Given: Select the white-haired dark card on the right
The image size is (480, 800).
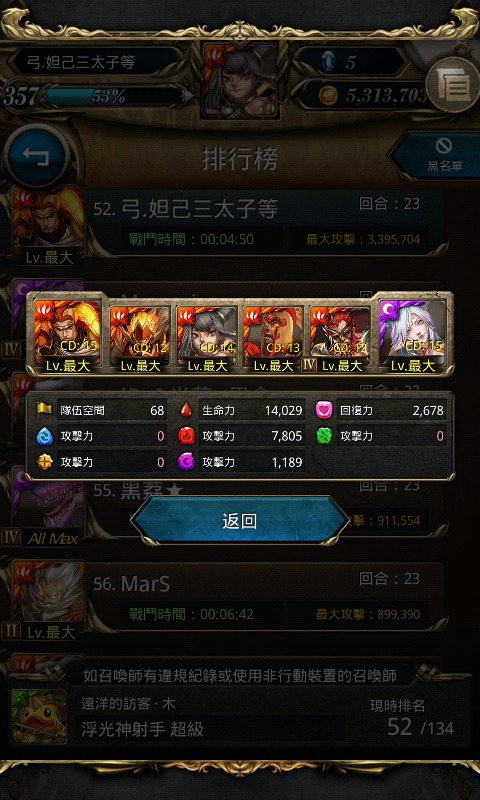Looking at the screenshot, I should pos(413,336).
